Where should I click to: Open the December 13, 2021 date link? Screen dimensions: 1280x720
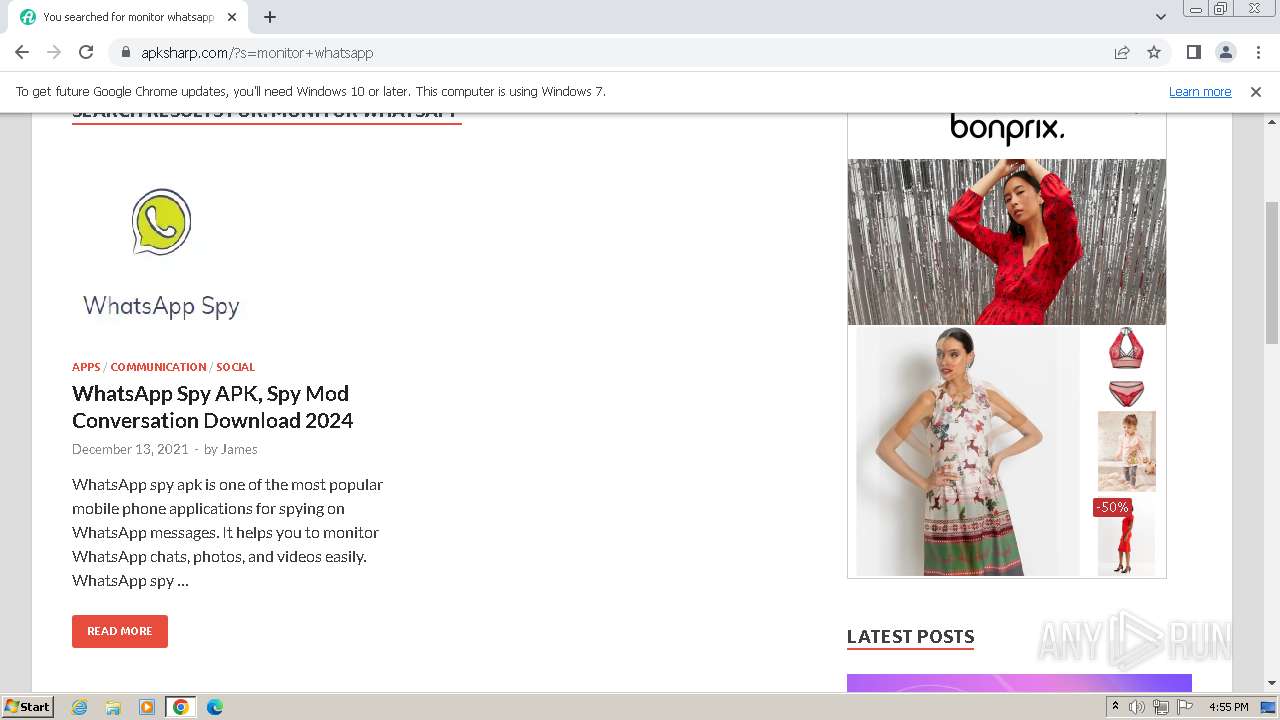click(130, 449)
